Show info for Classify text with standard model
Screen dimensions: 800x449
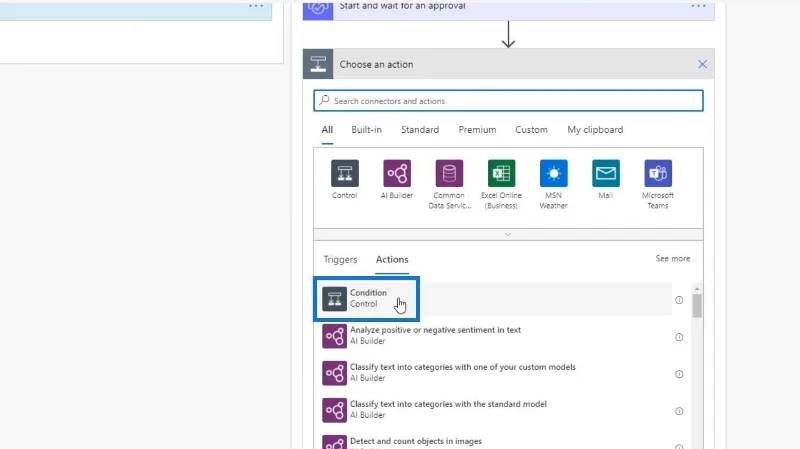click(x=679, y=411)
